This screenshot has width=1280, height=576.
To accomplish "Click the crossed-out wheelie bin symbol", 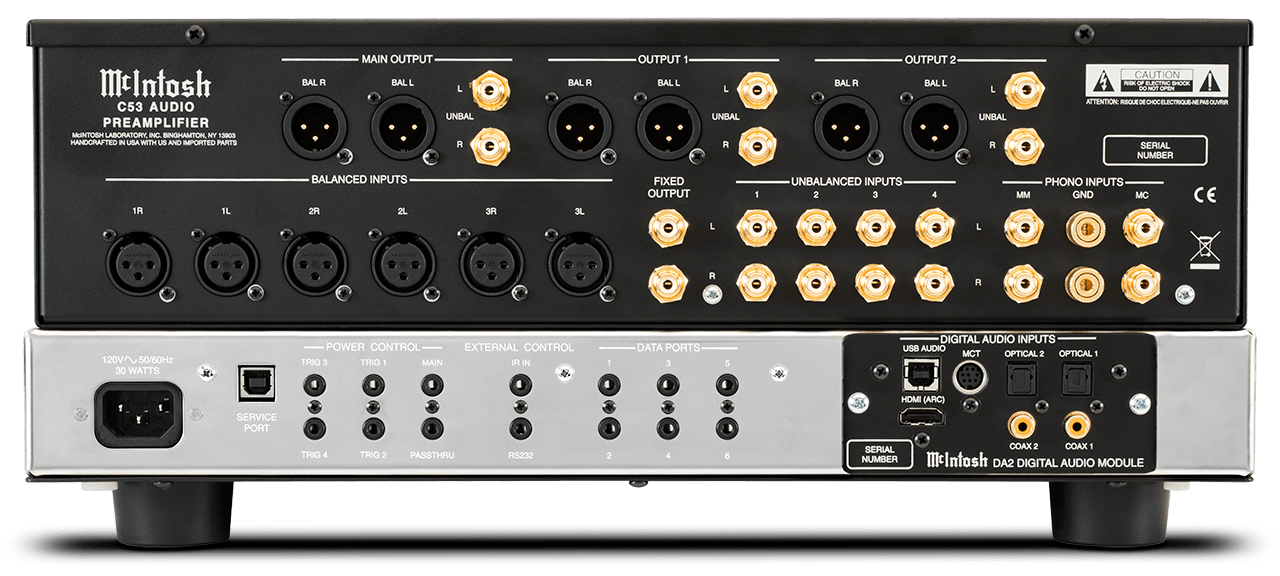I will pyautogui.click(x=1204, y=248).
